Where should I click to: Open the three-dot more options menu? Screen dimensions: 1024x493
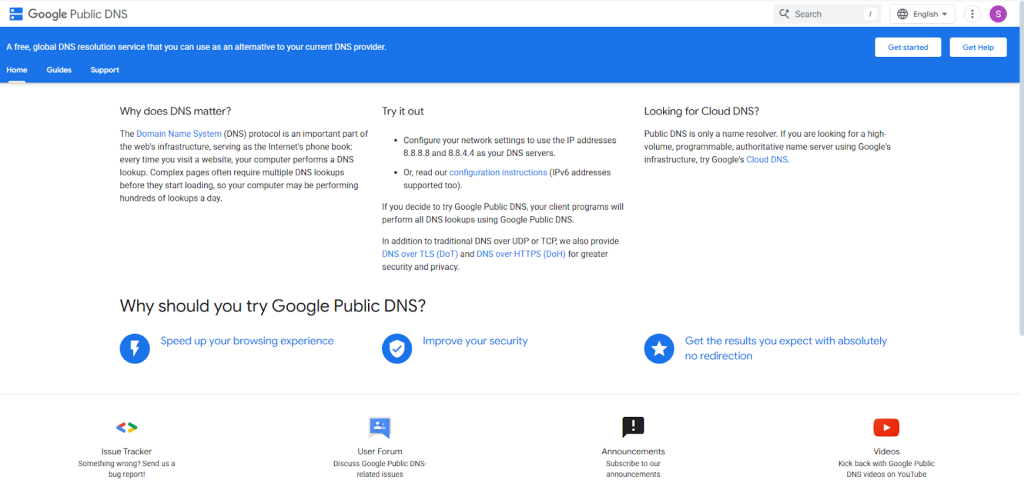972,14
